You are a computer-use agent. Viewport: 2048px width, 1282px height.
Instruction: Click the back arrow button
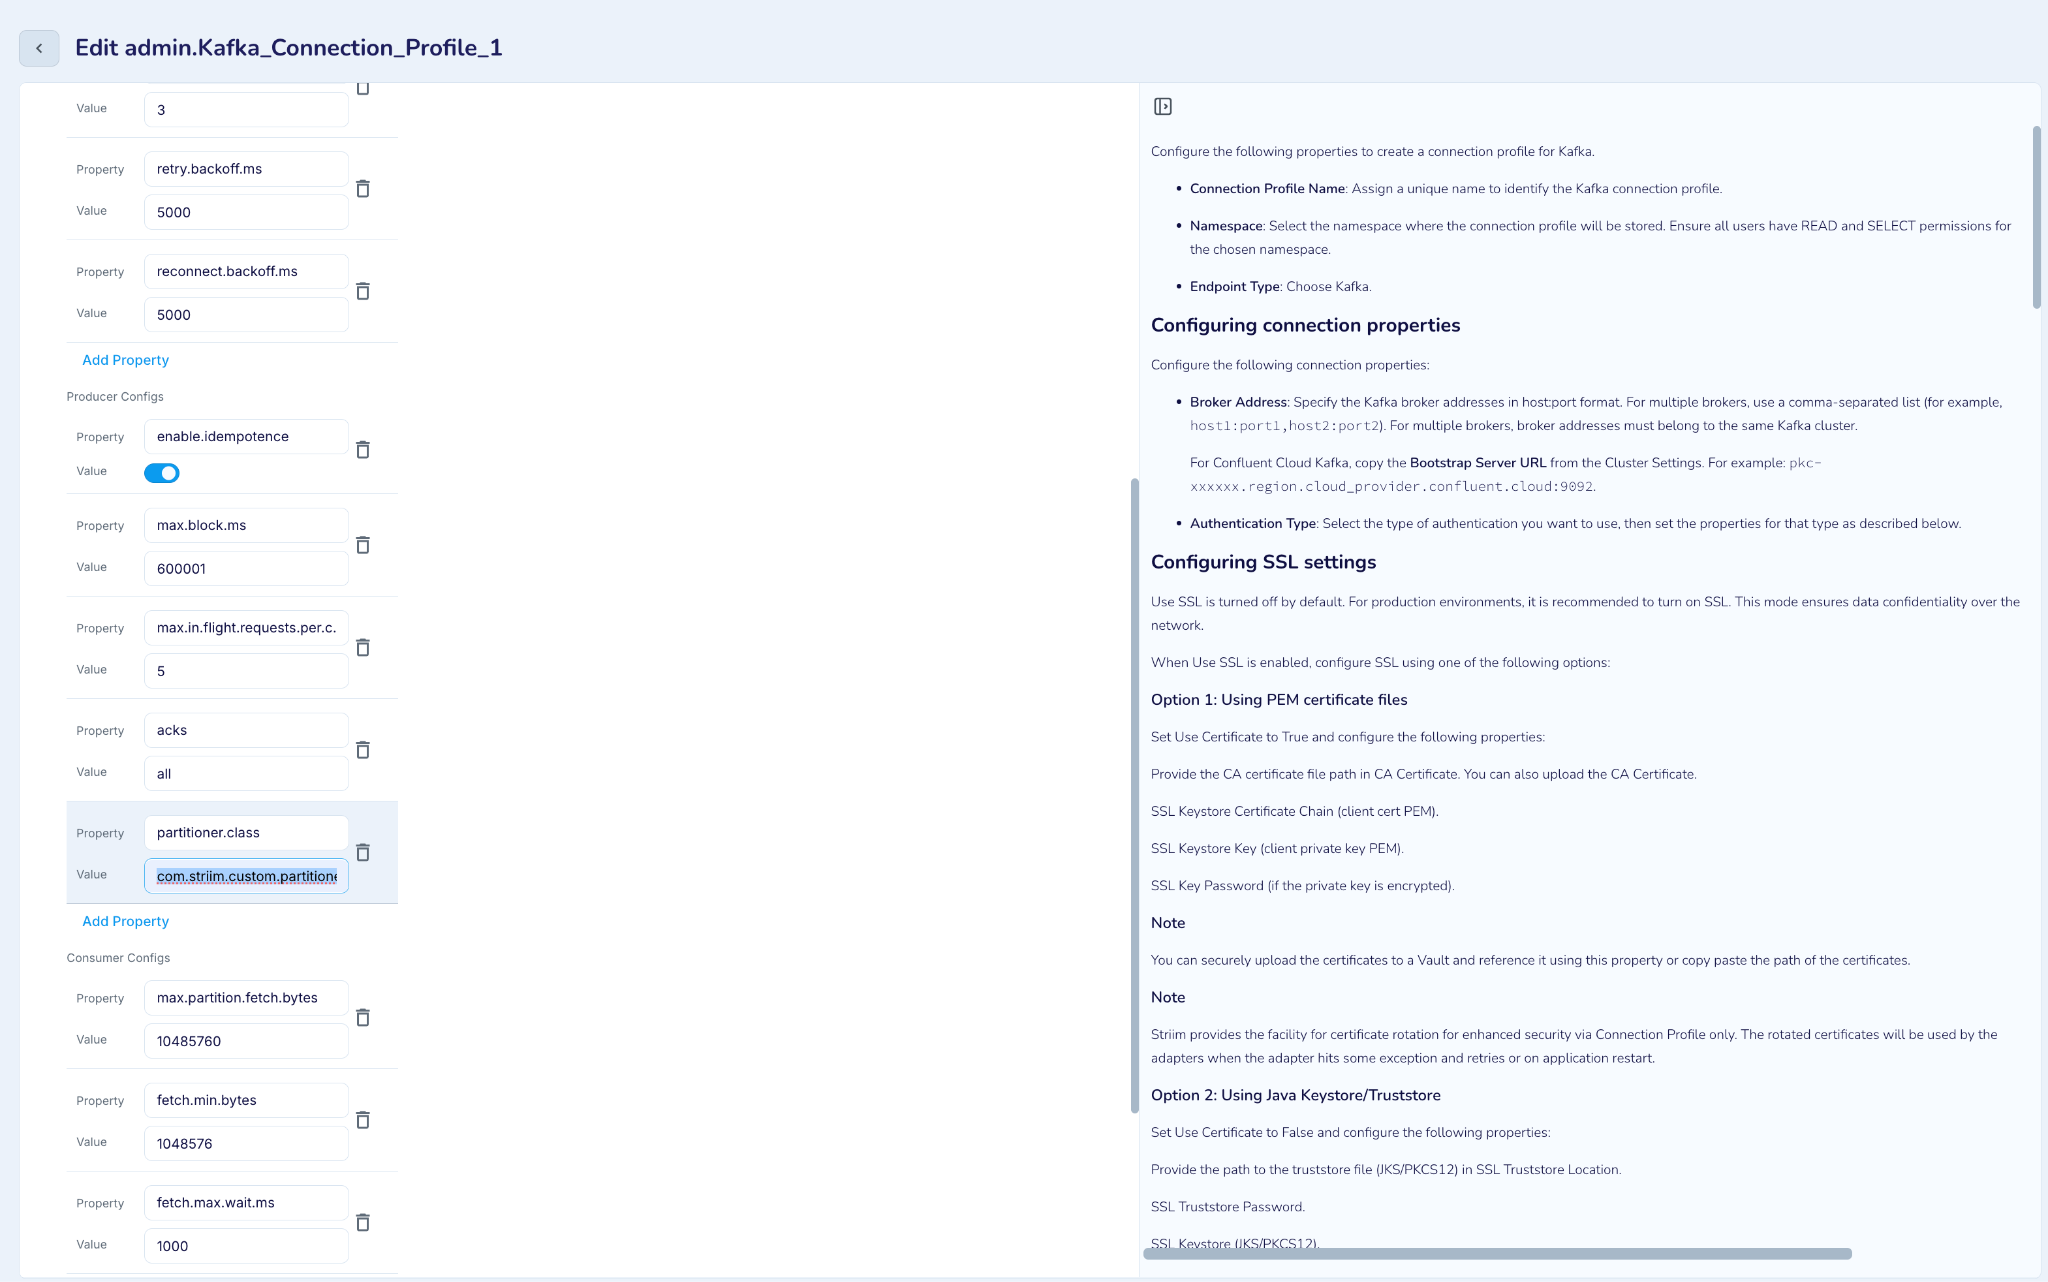(x=39, y=48)
